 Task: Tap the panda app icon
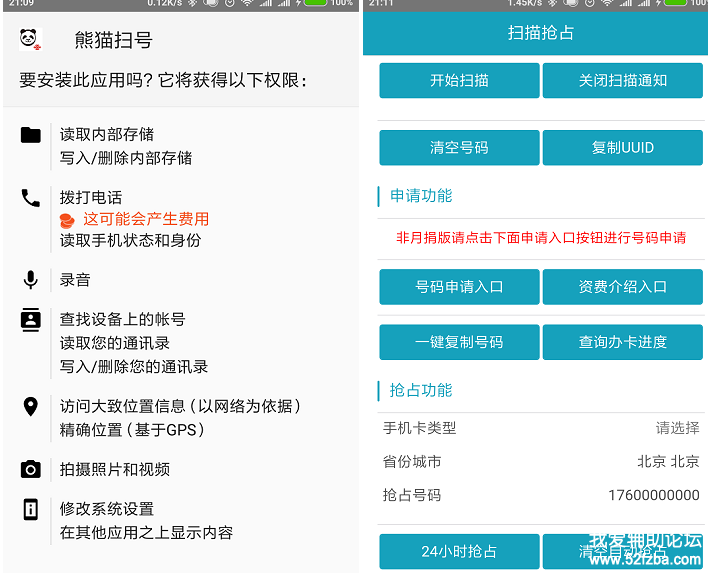30,39
